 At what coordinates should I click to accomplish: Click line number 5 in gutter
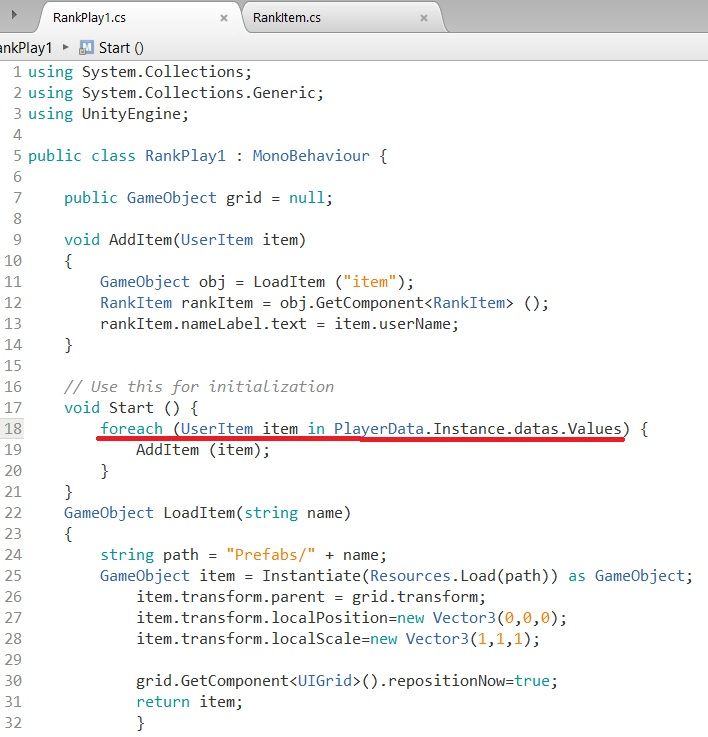coord(17,156)
